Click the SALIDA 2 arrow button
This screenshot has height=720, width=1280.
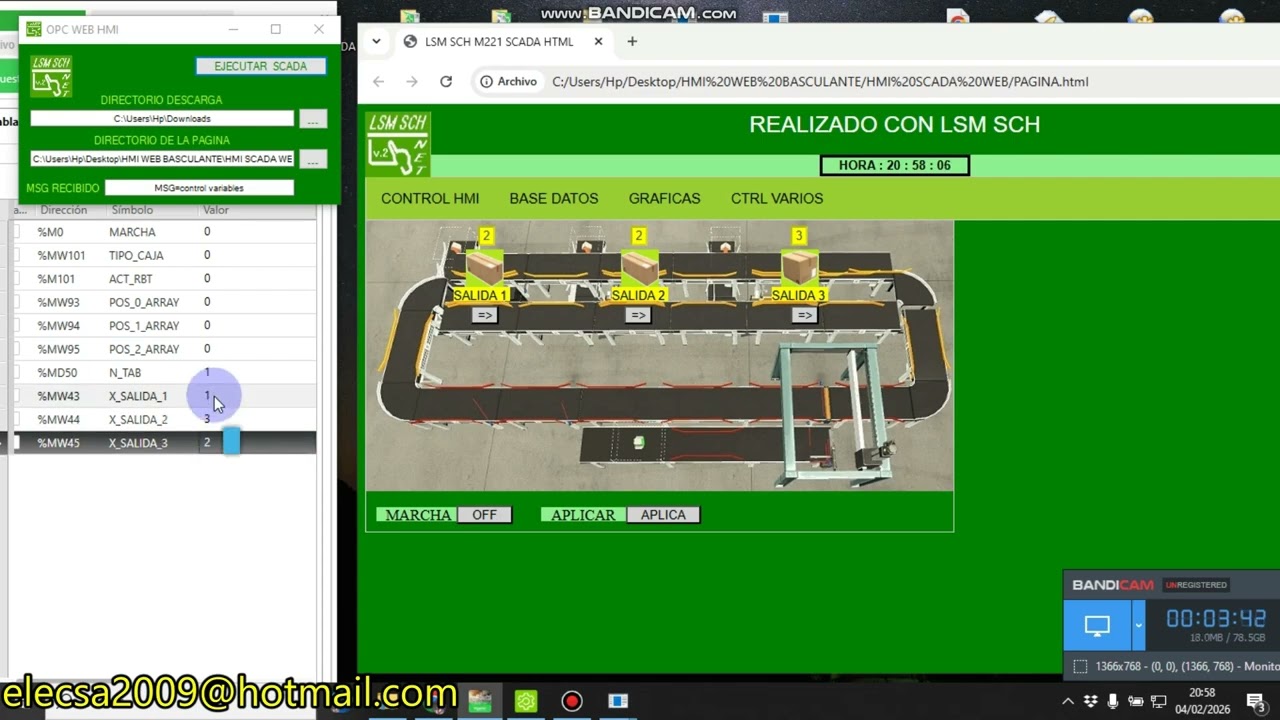(638, 315)
